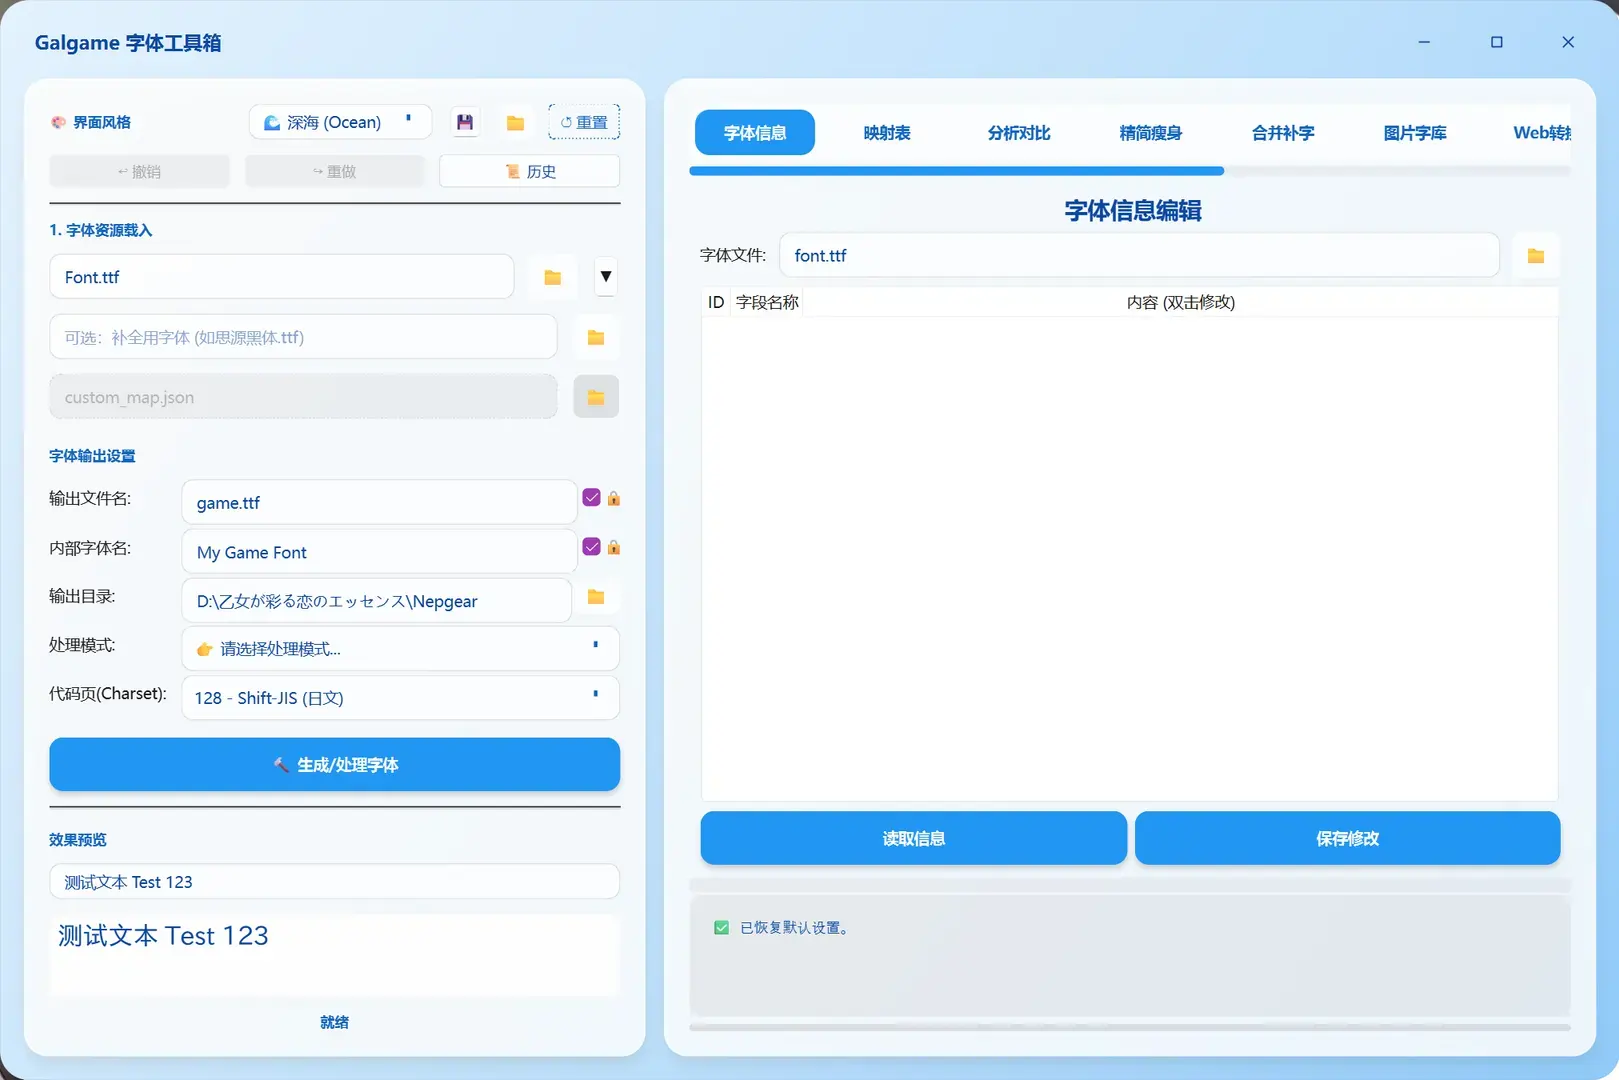
Task: Click the 读取信息 button
Action: tap(913, 838)
